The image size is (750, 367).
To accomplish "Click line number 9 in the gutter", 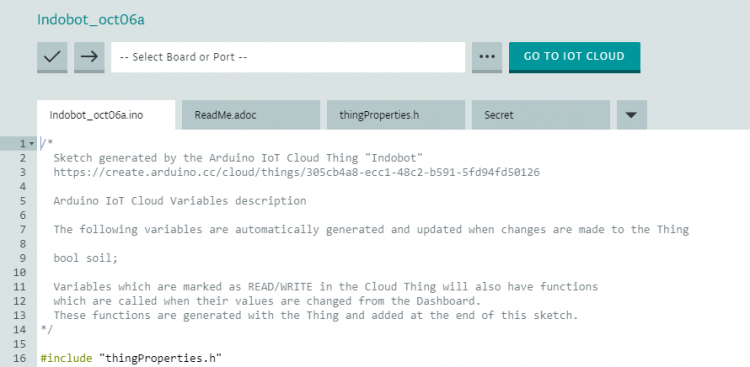I will [22, 258].
